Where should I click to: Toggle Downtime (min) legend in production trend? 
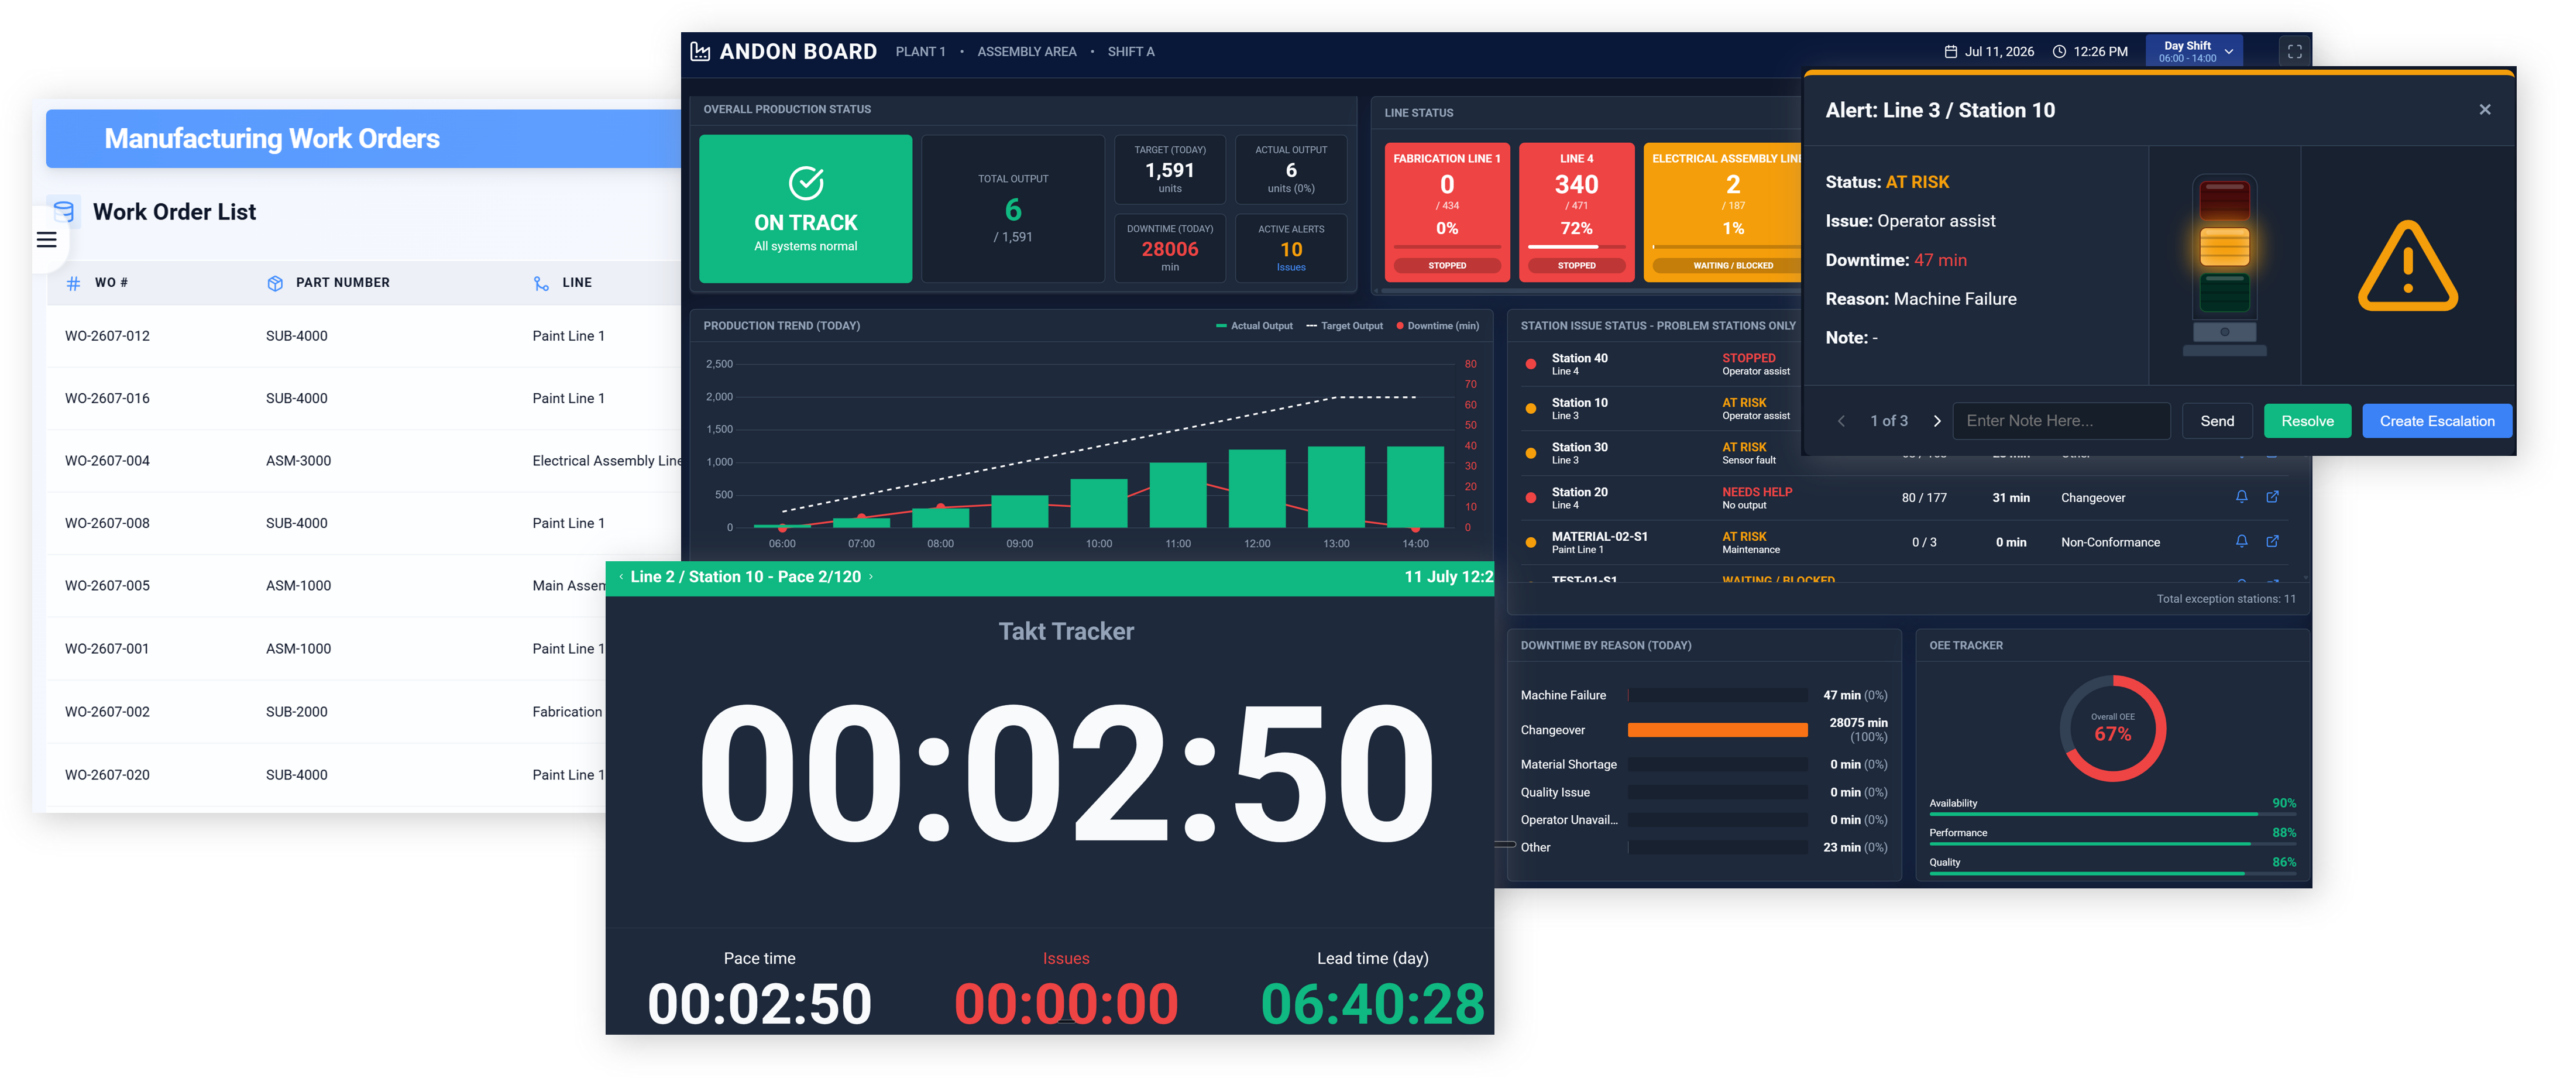coord(1437,326)
